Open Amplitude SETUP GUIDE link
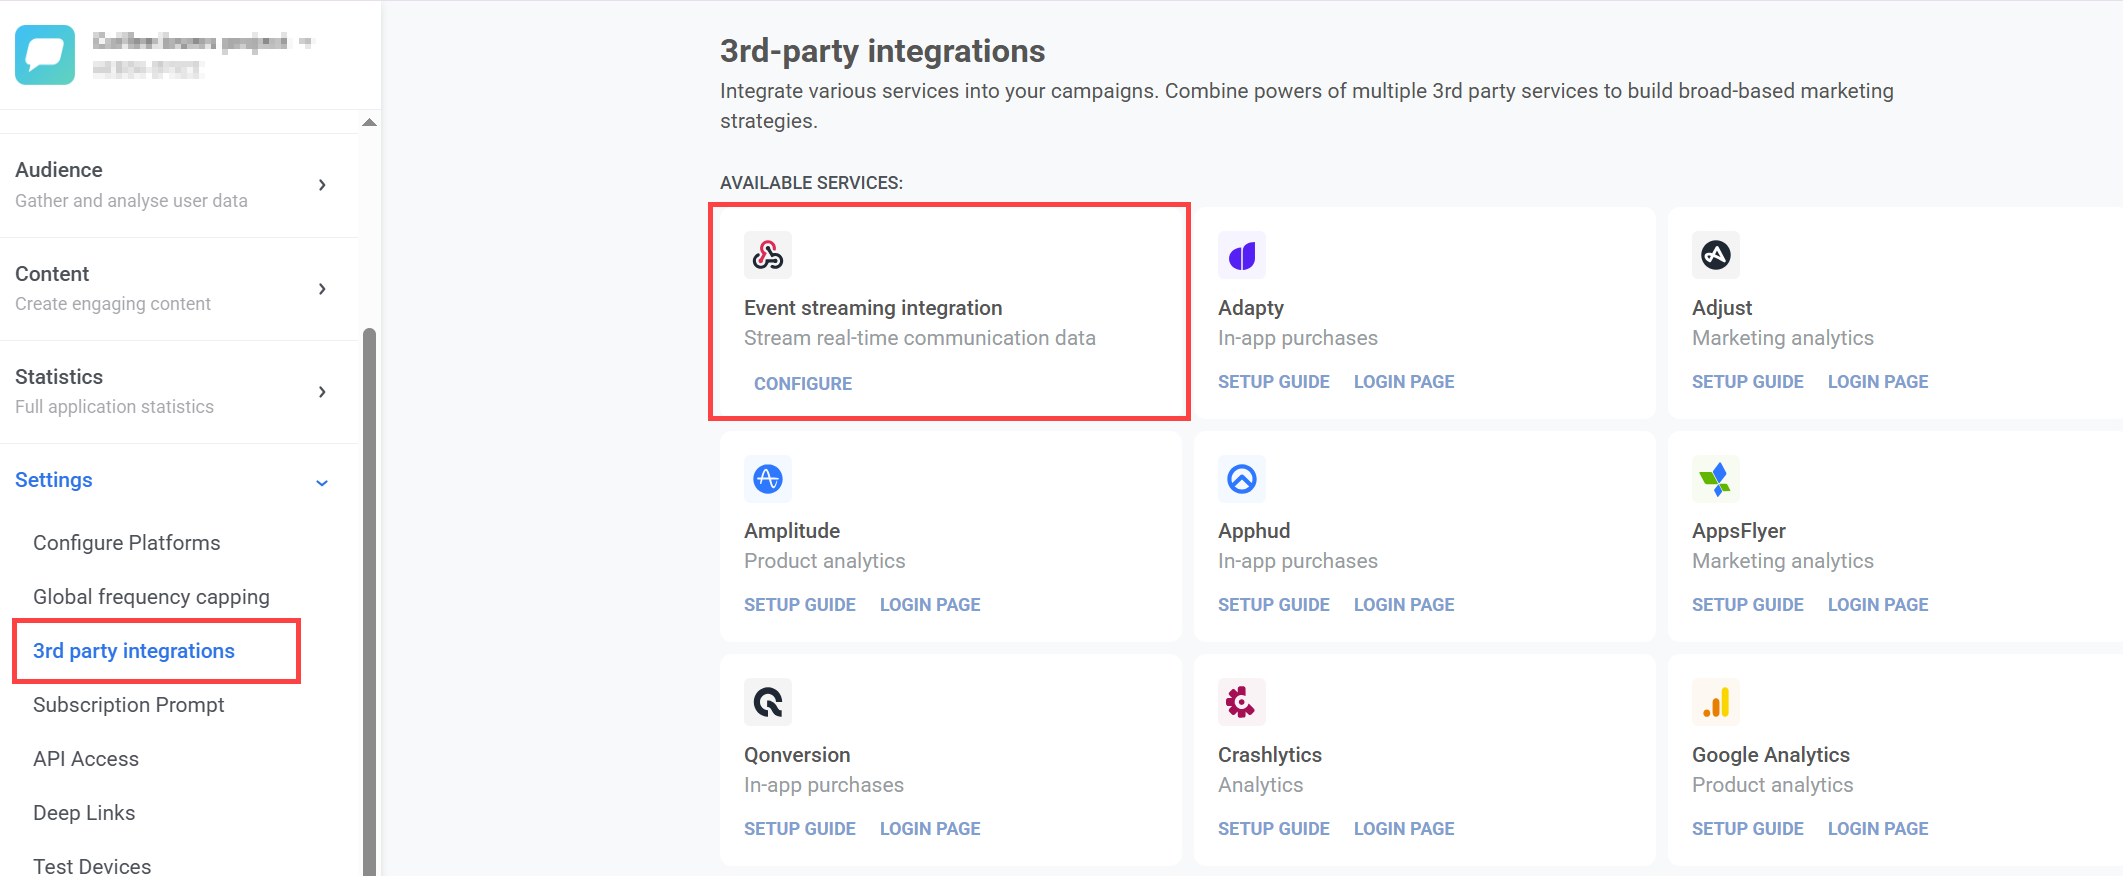Image resolution: width=2123 pixels, height=876 pixels. [800, 605]
